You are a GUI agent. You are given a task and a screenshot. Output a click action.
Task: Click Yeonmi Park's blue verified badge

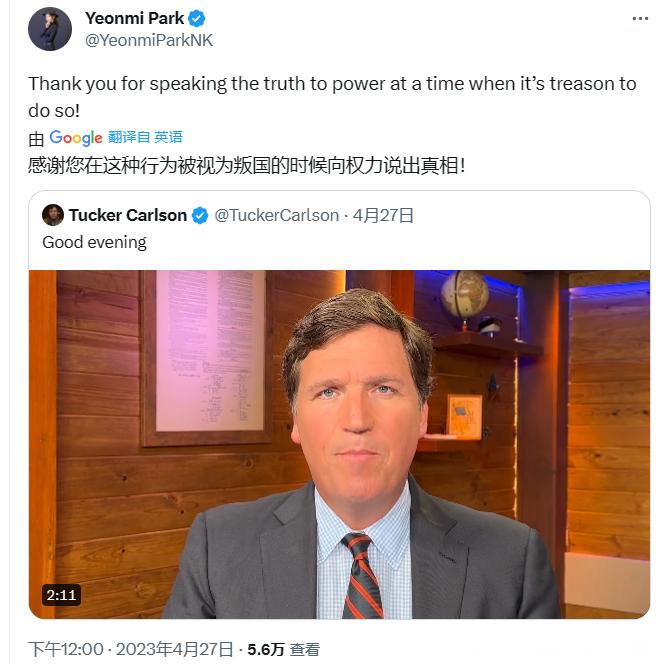coord(196,19)
